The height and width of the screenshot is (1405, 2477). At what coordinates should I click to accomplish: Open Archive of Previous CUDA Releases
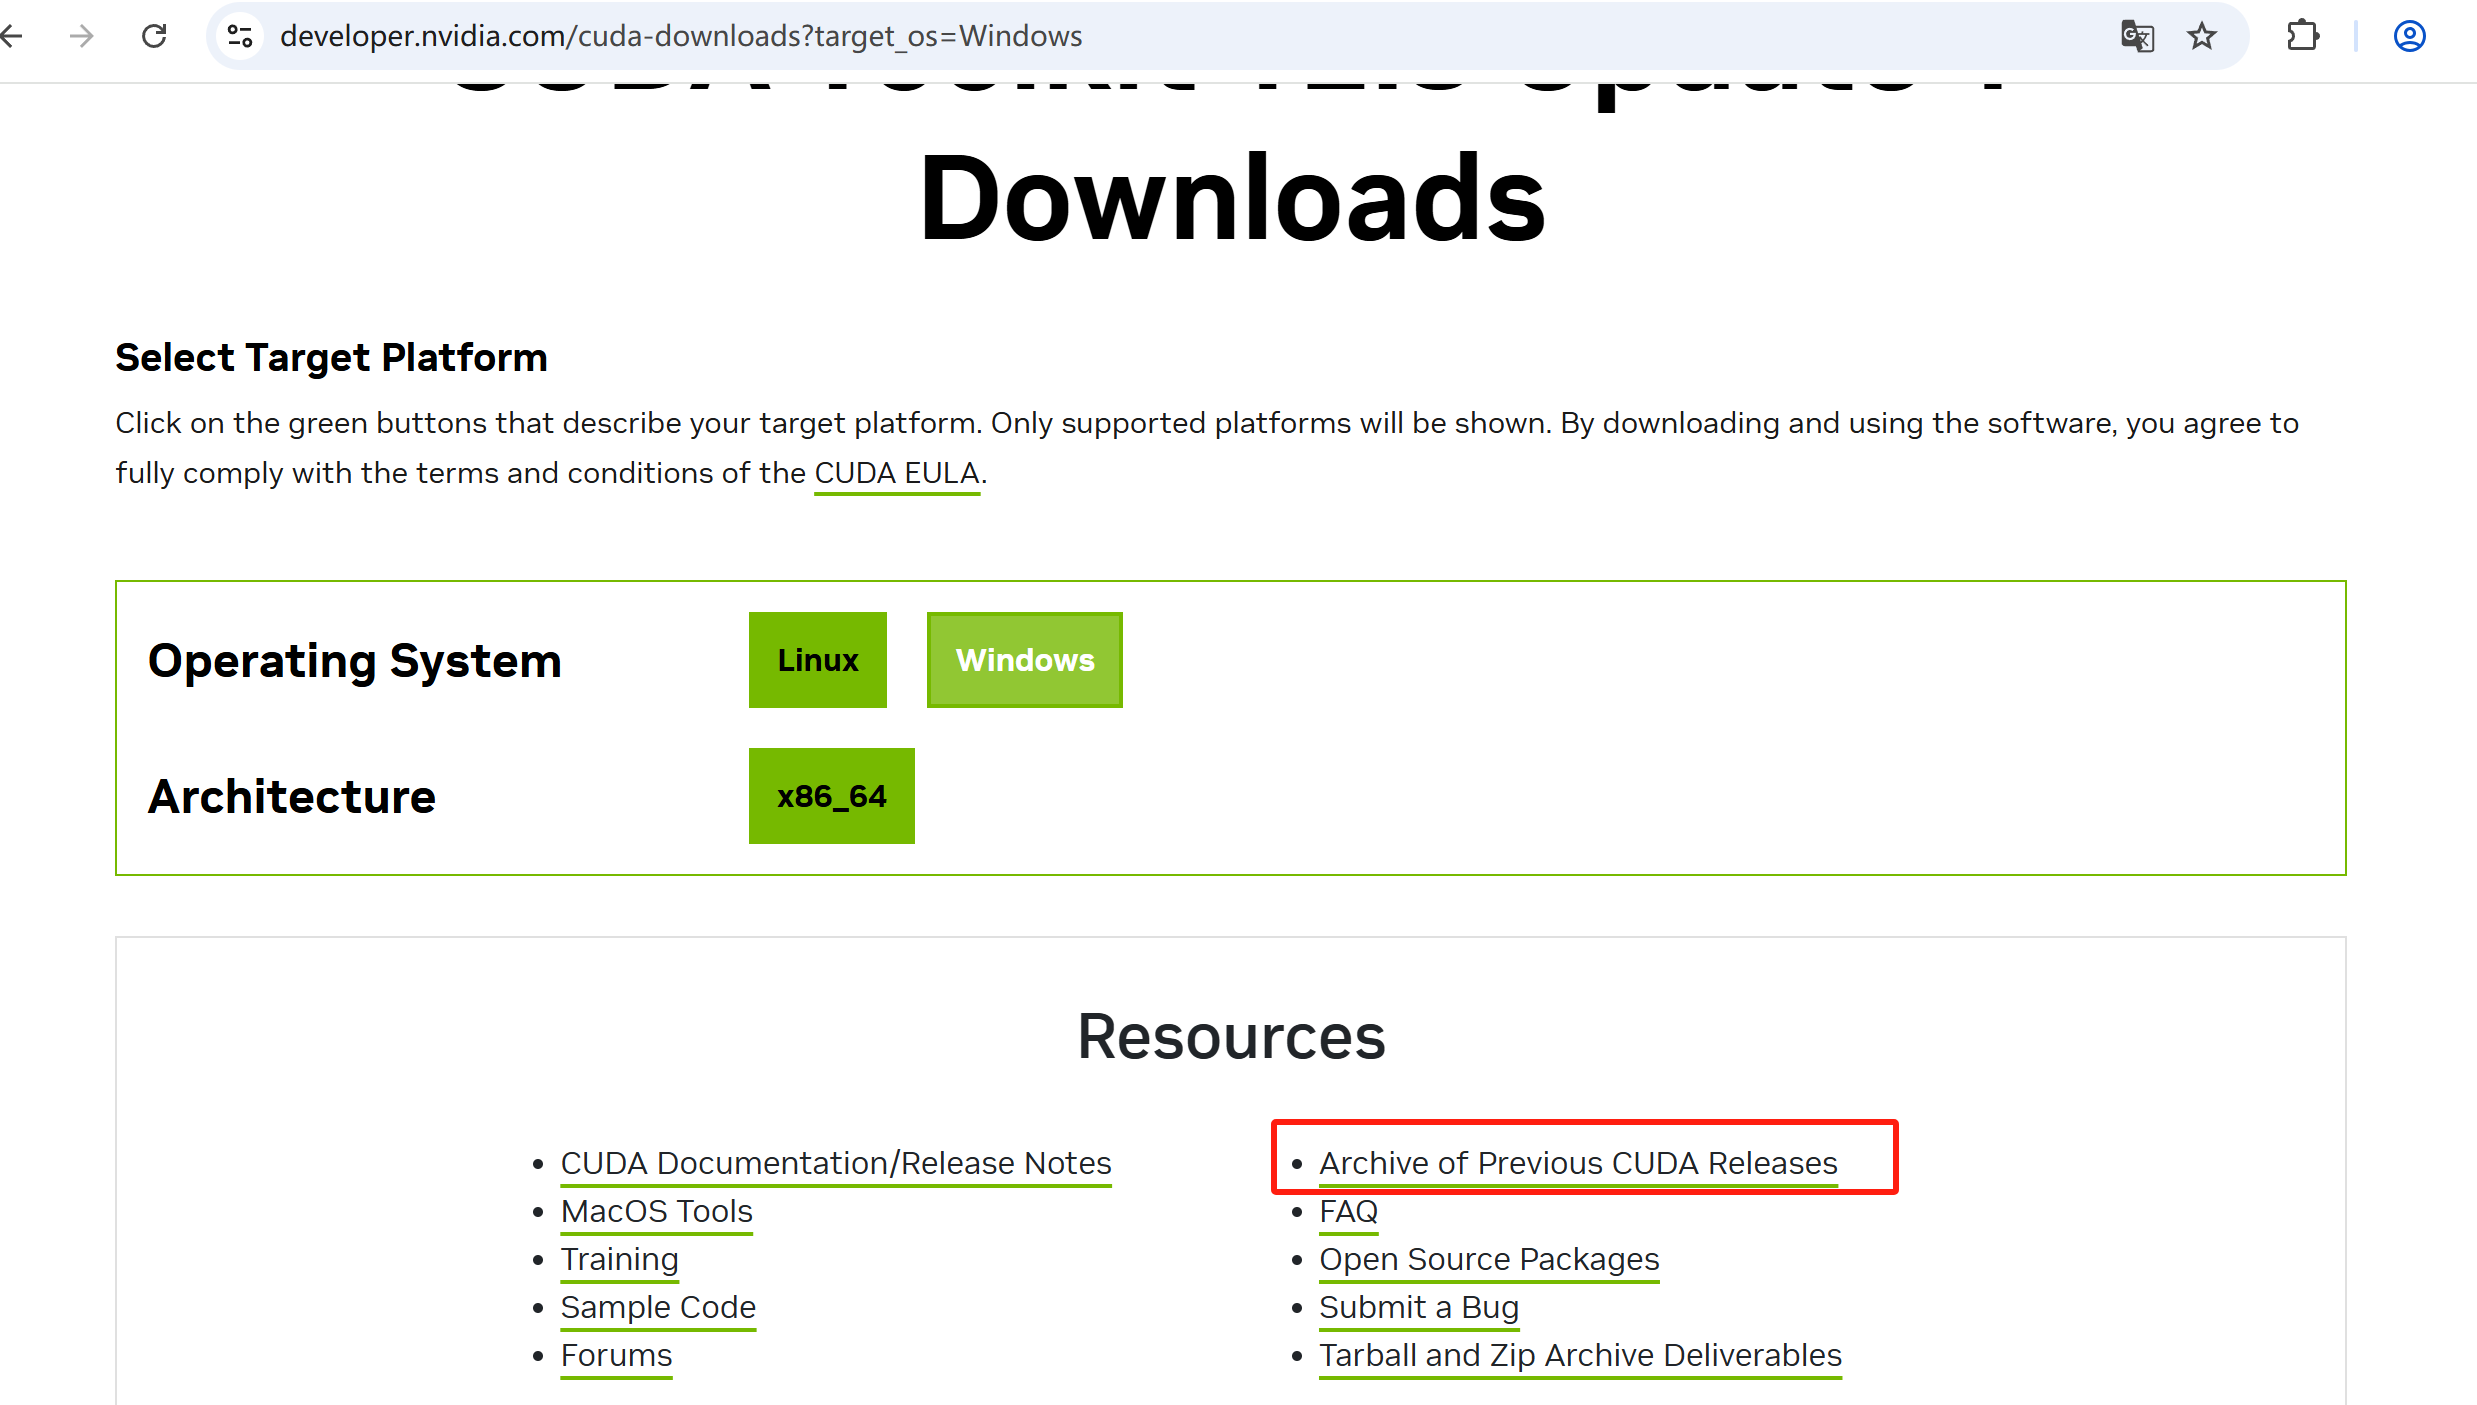coord(1577,1163)
